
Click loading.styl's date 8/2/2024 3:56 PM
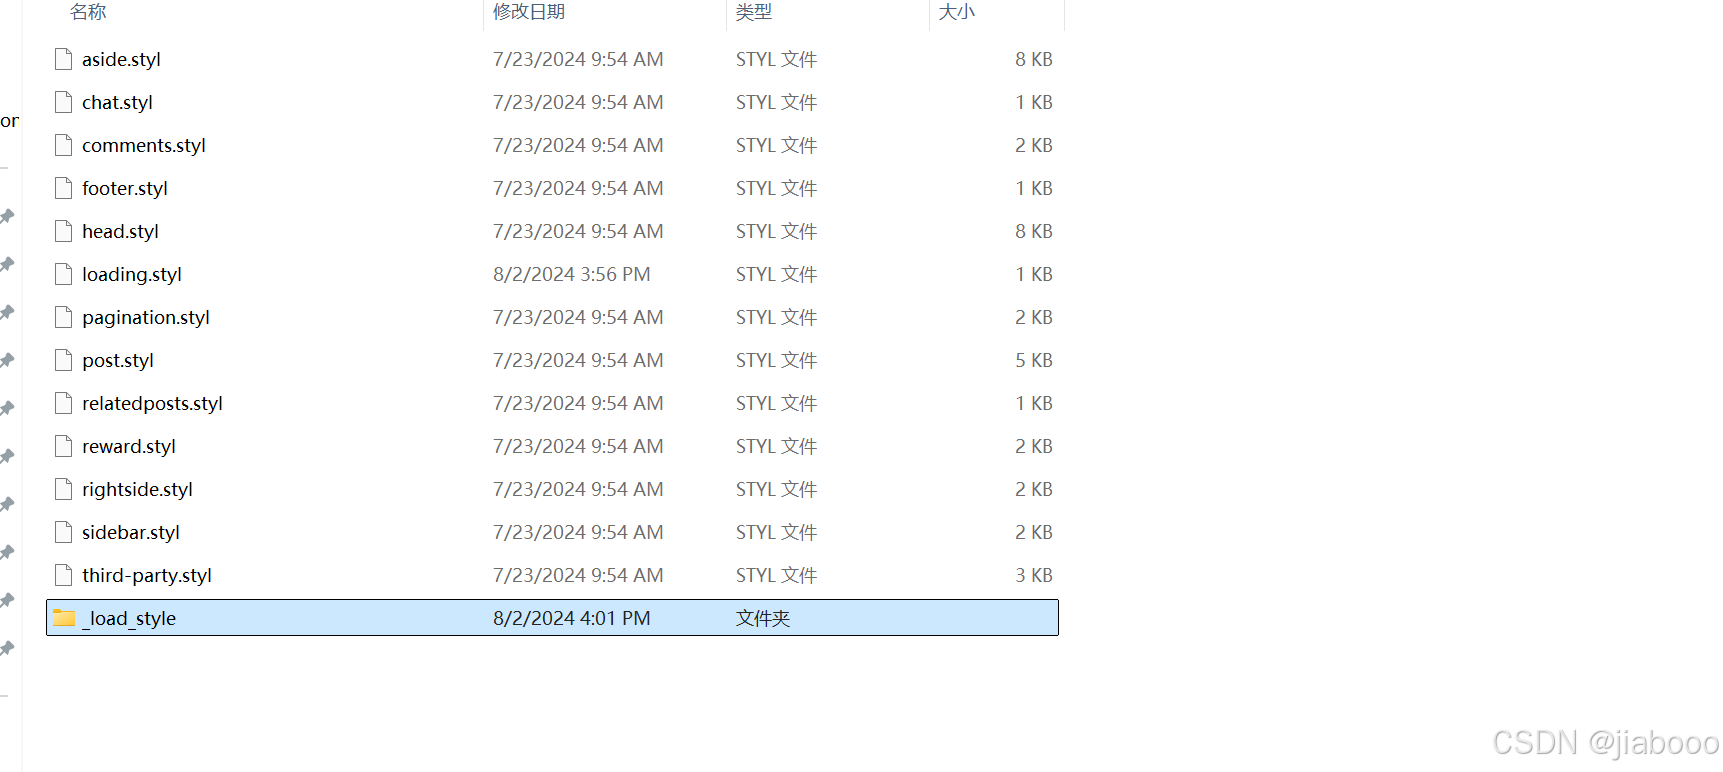point(572,274)
